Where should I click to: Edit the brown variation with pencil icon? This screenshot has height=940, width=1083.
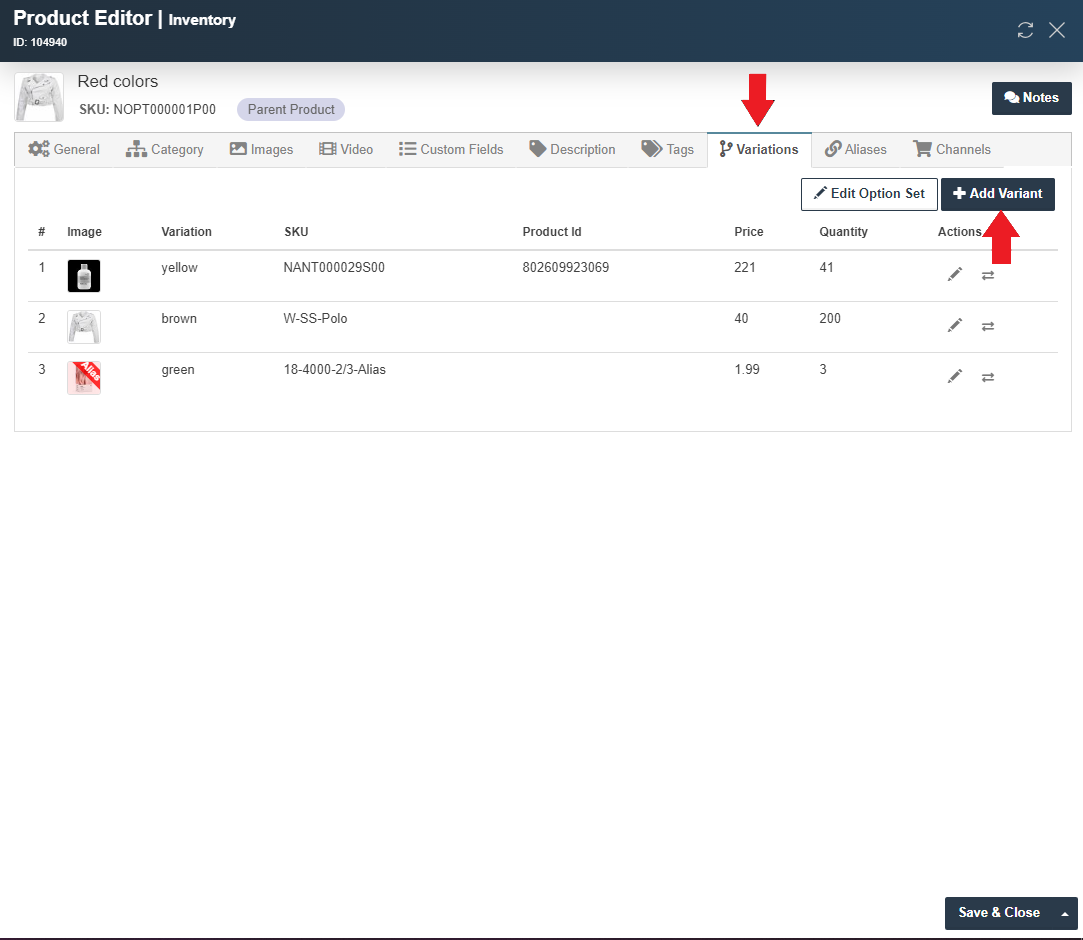pyautogui.click(x=955, y=326)
